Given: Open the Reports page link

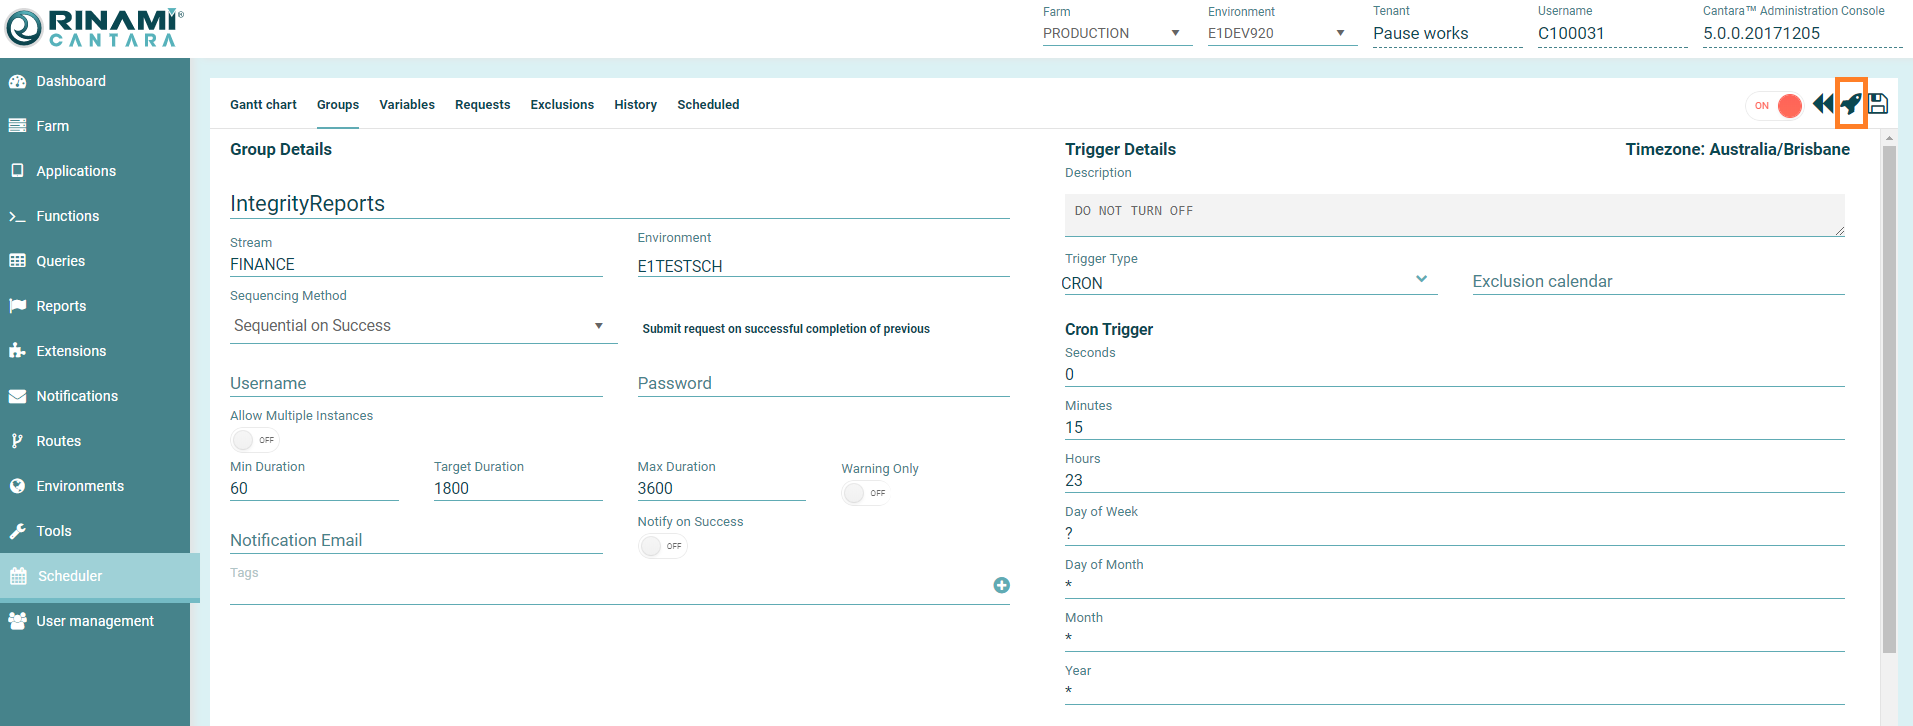Looking at the screenshot, I should (x=61, y=306).
